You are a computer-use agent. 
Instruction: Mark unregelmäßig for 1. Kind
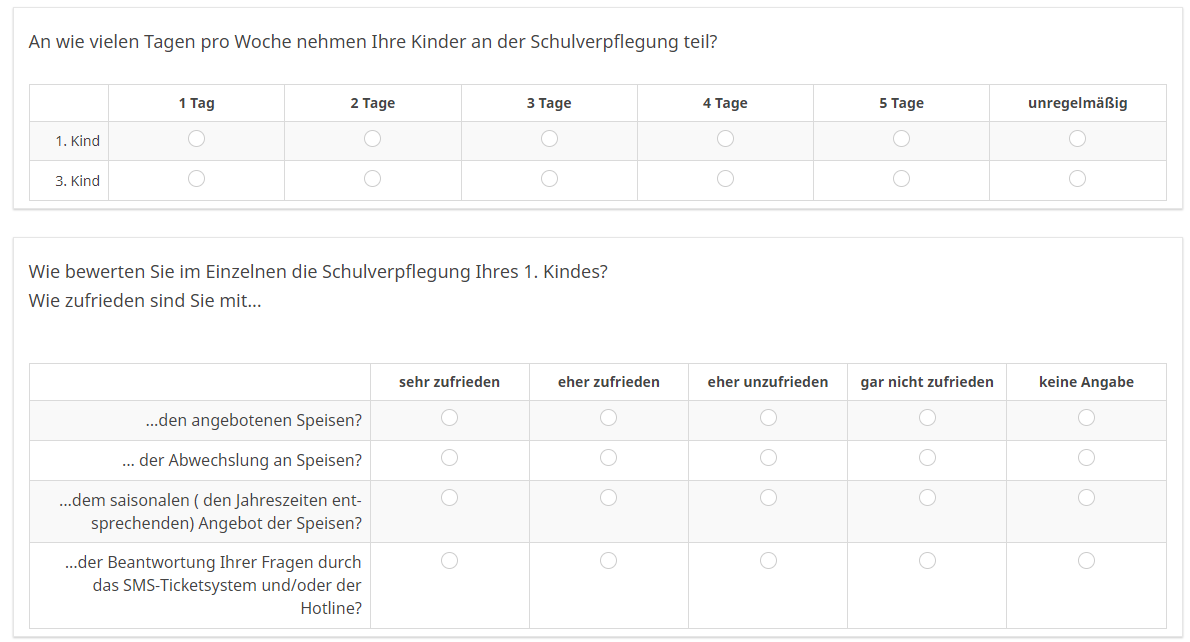1077,139
